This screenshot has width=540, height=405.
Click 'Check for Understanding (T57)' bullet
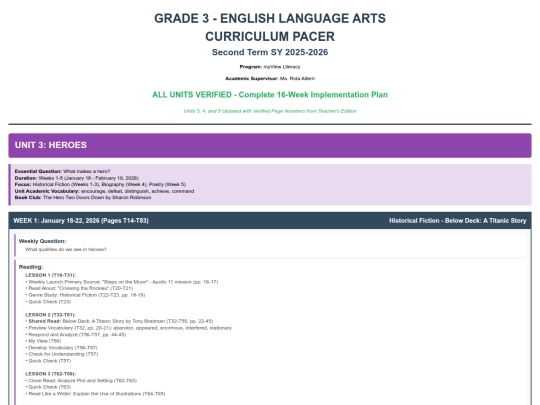[x=62, y=354]
